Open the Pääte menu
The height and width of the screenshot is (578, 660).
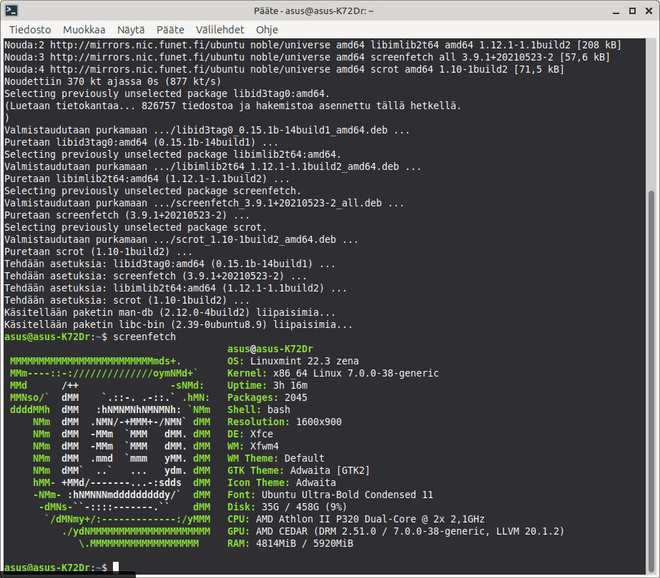[170, 30]
